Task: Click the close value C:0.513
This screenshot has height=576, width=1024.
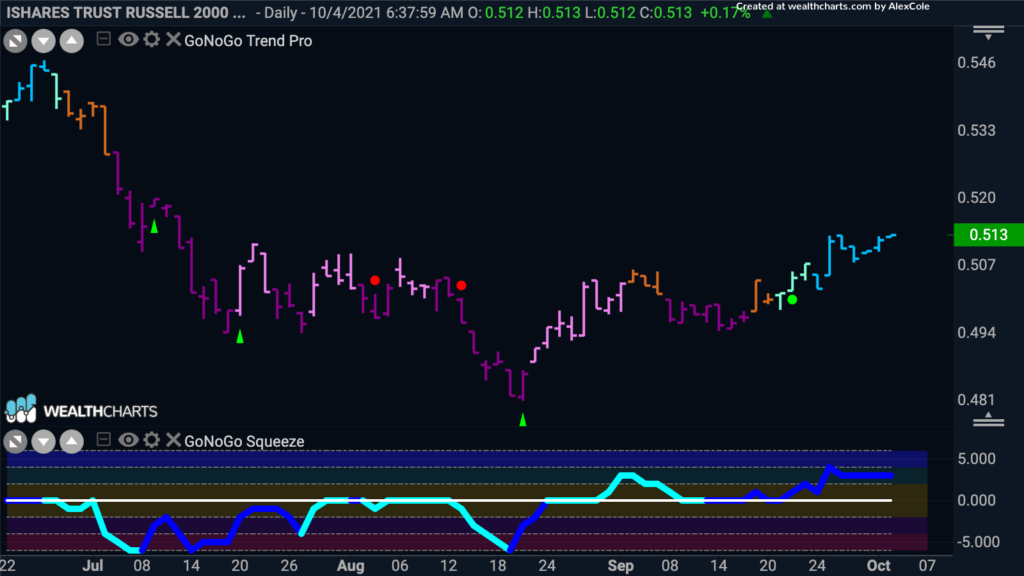Action: click(665, 12)
